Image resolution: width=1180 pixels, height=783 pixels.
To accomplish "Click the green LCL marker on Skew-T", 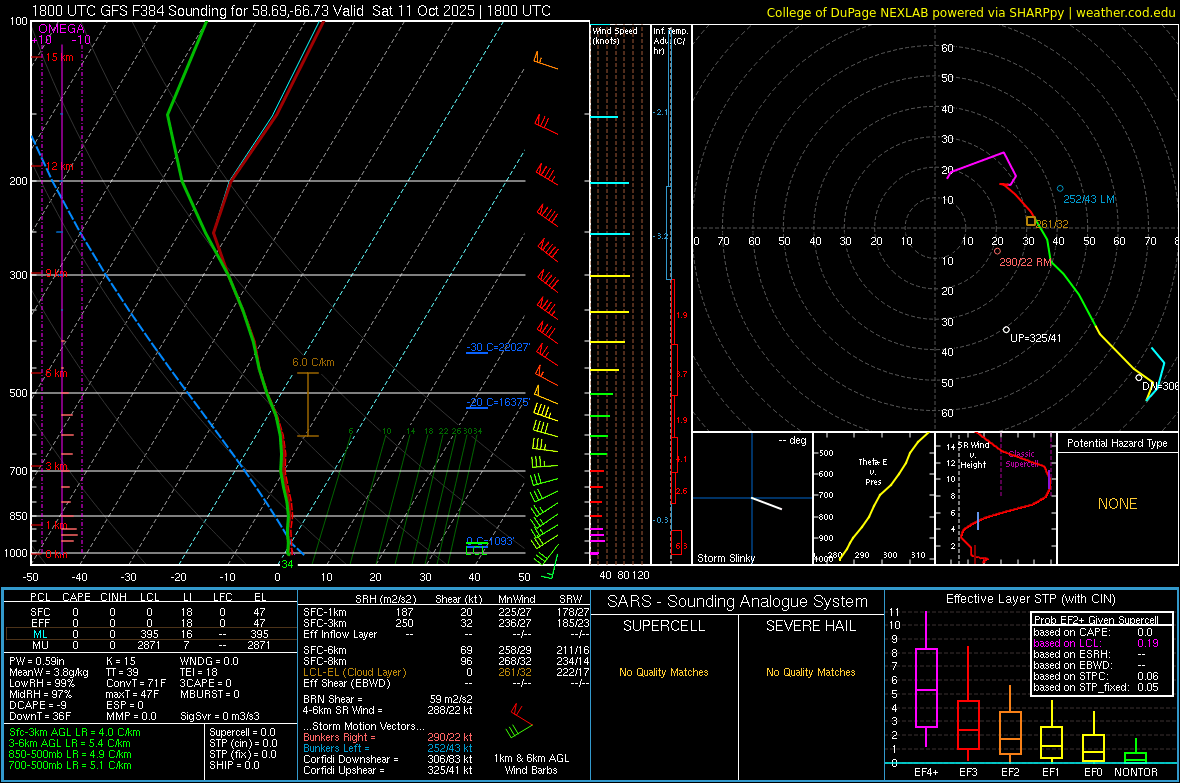I will click(476, 548).
